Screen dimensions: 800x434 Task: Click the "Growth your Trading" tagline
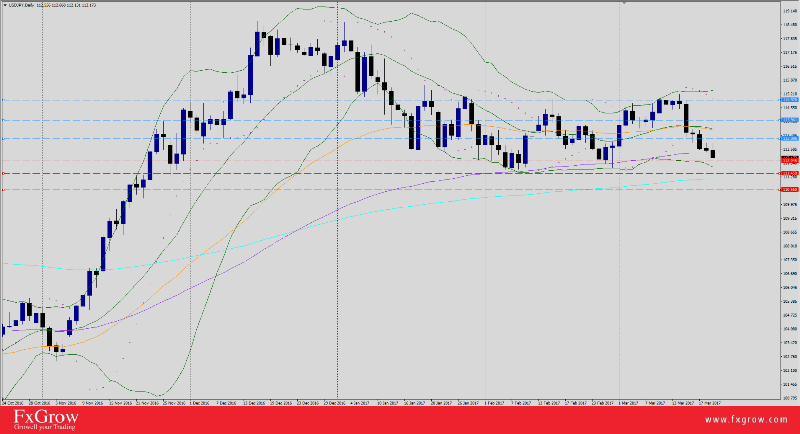(x=48, y=426)
